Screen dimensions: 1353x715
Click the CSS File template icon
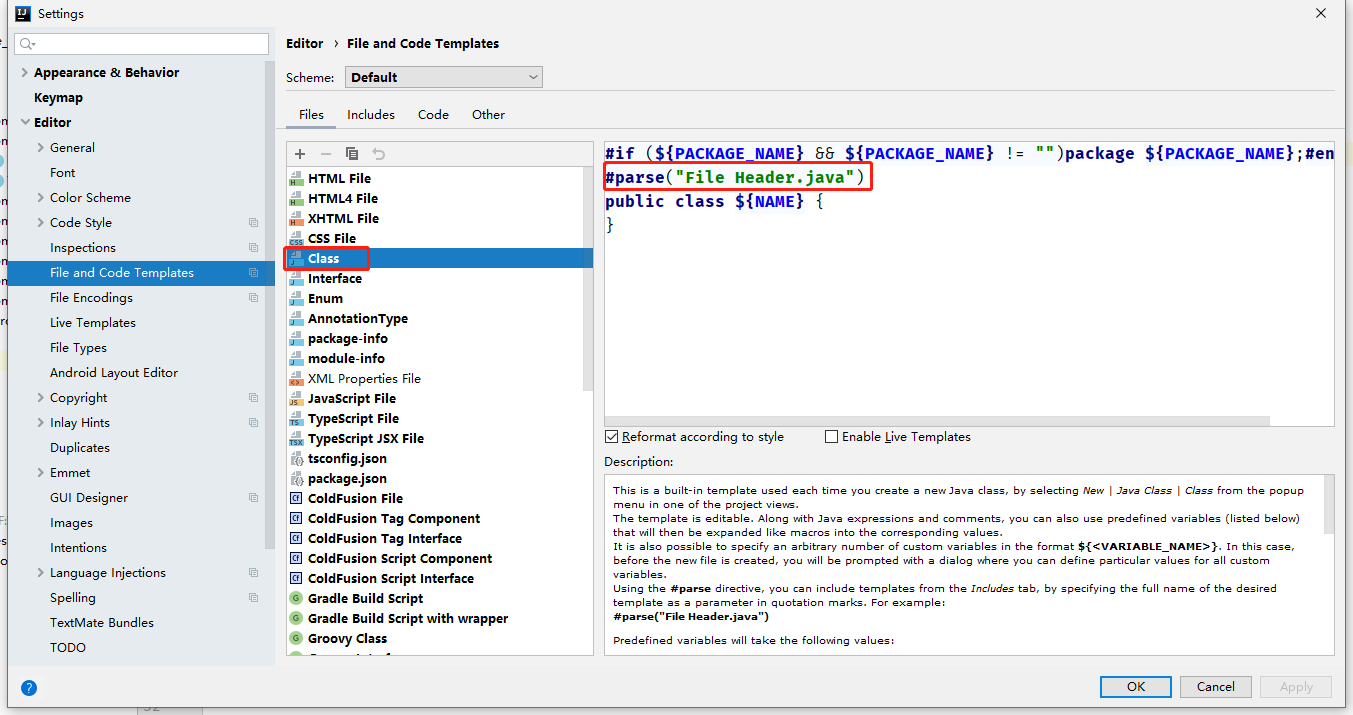point(296,239)
